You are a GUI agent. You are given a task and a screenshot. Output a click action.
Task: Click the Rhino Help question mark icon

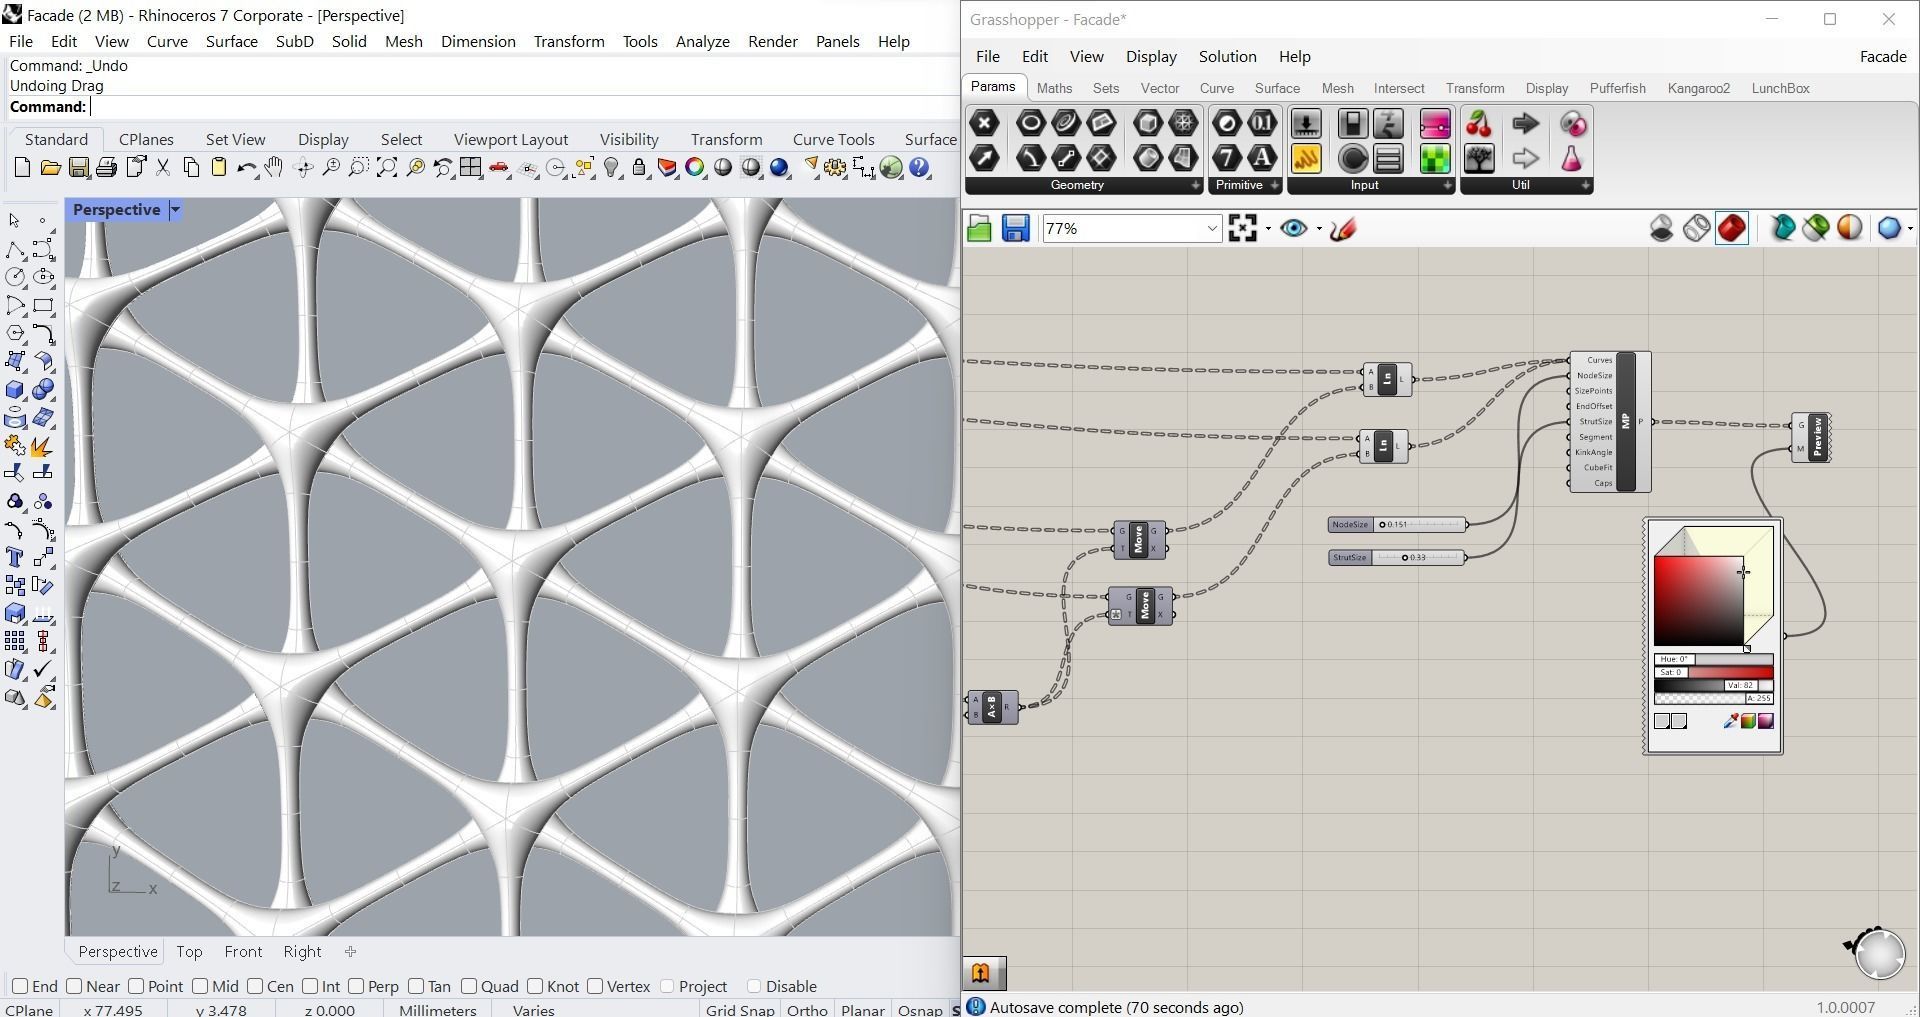(x=920, y=168)
